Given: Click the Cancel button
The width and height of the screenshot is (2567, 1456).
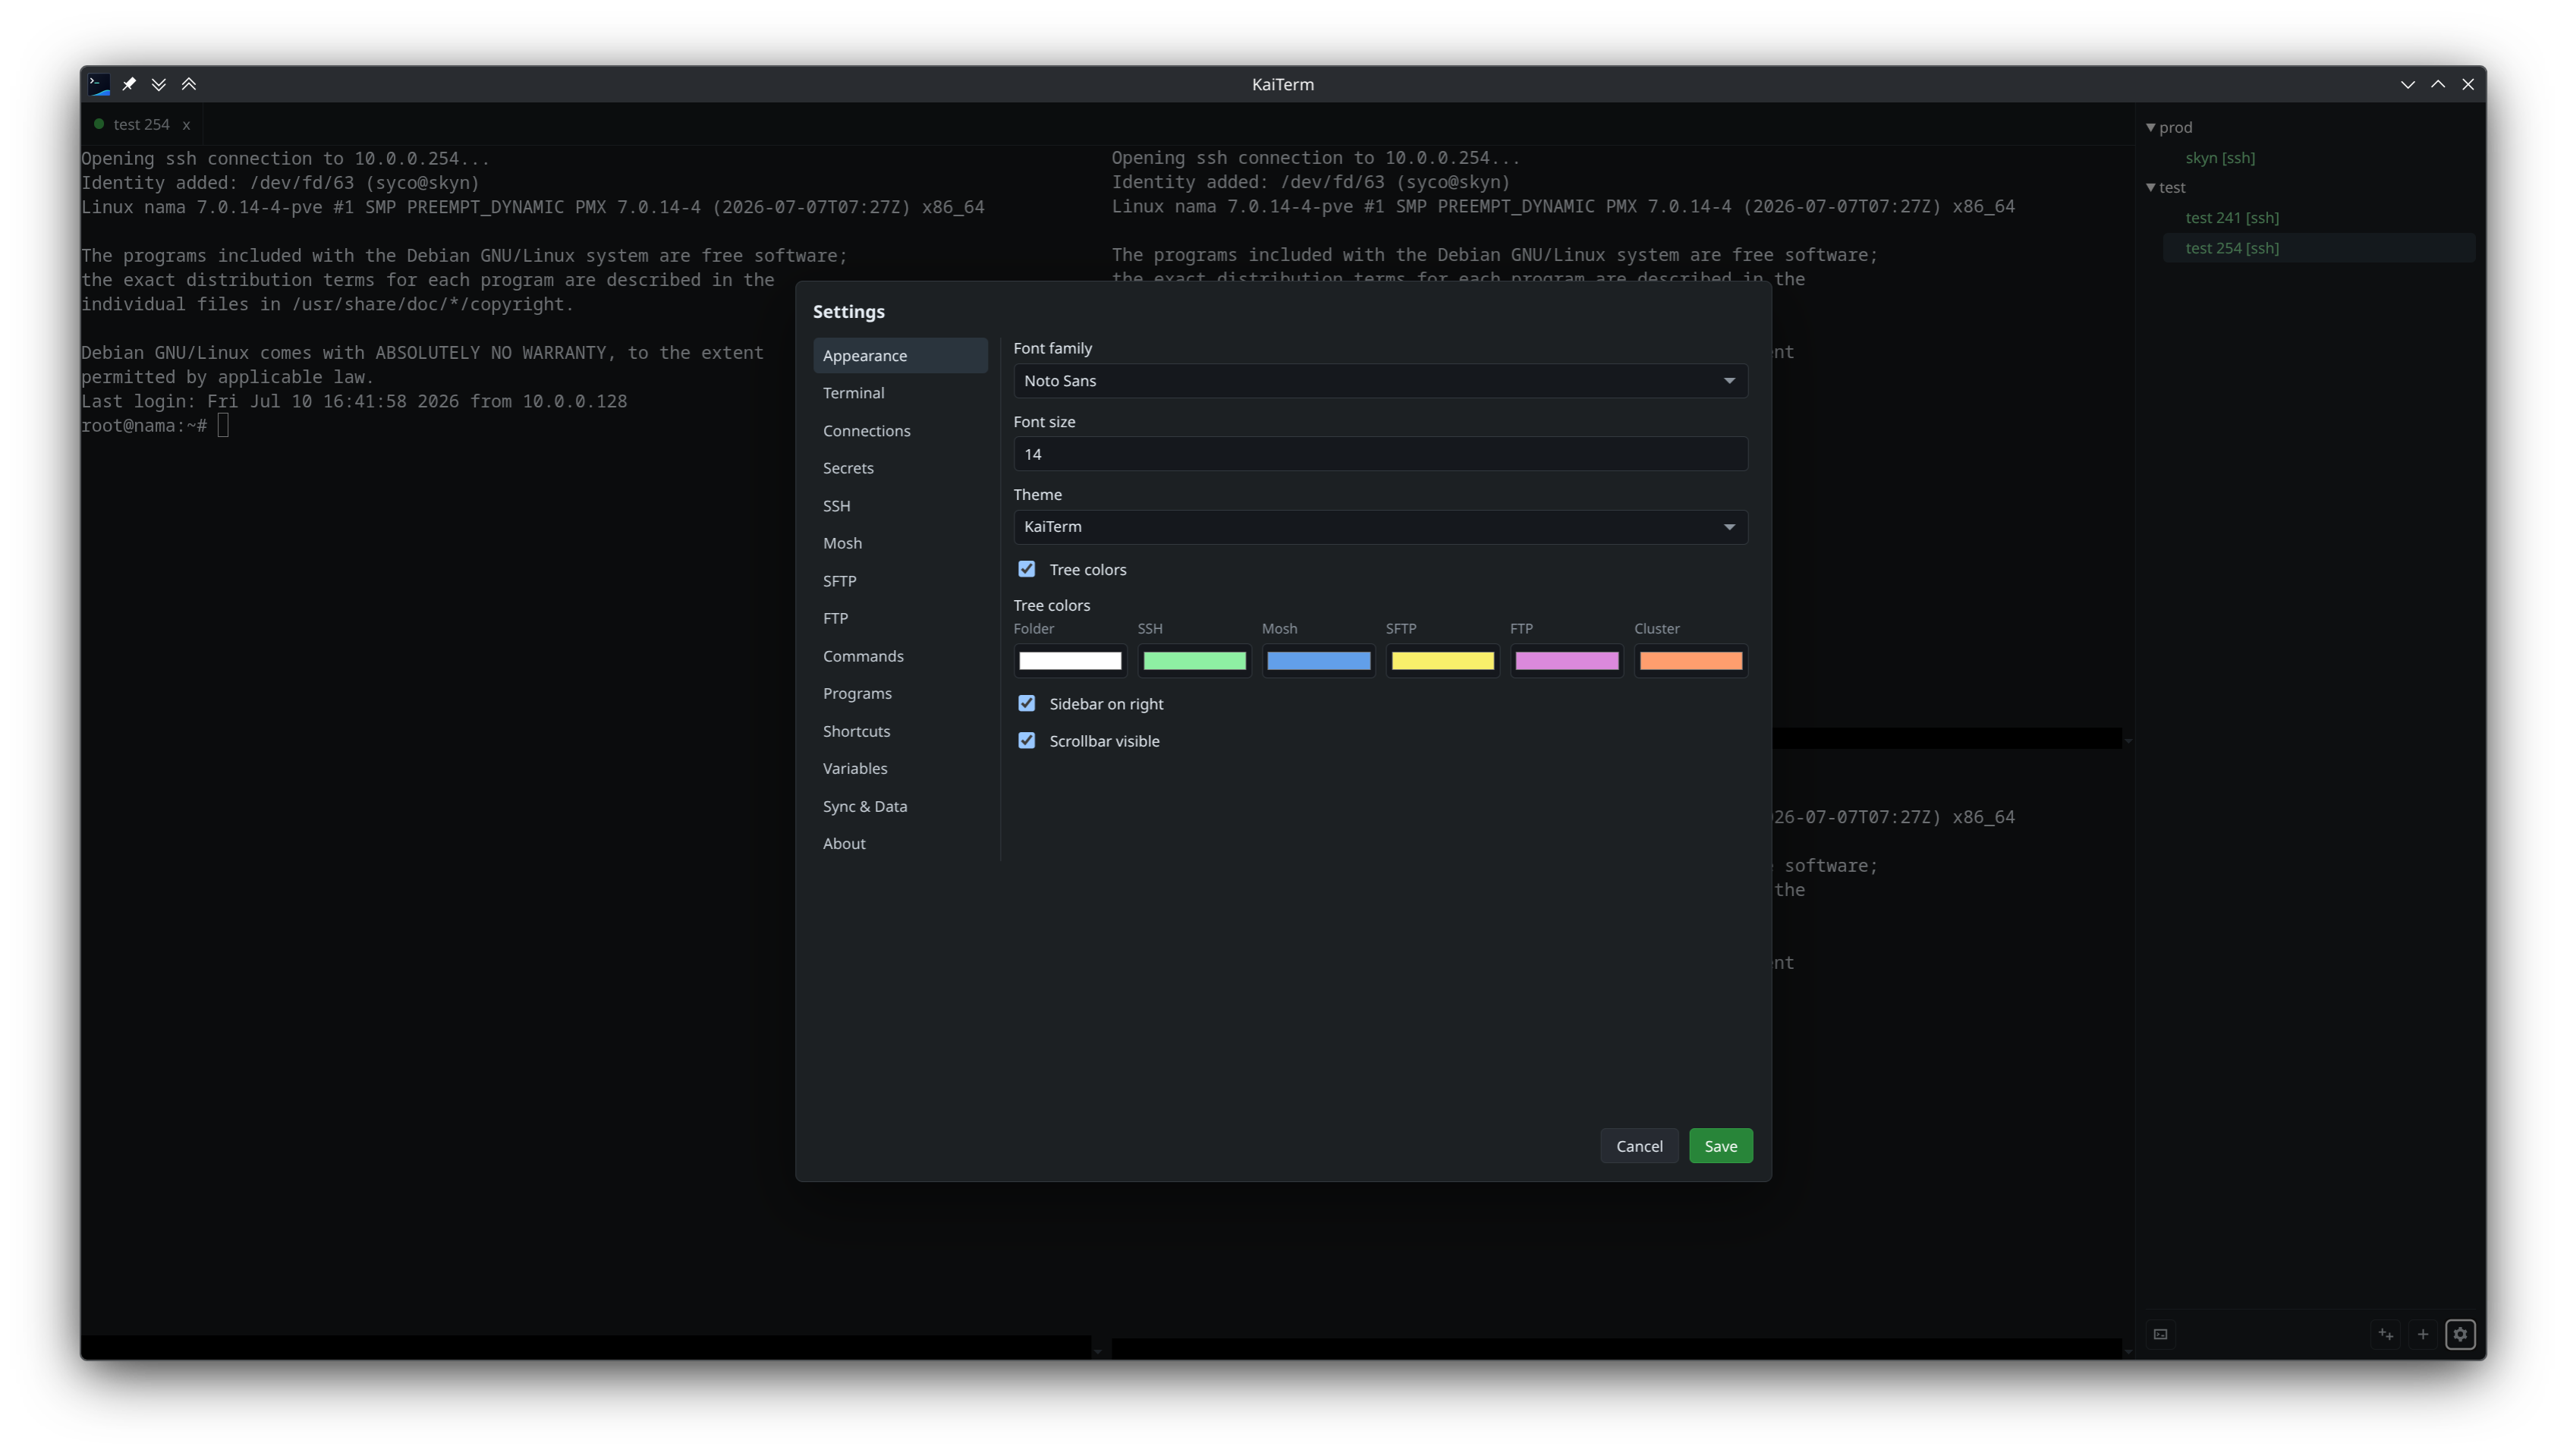Looking at the screenshot, I should point(1639,1146).
